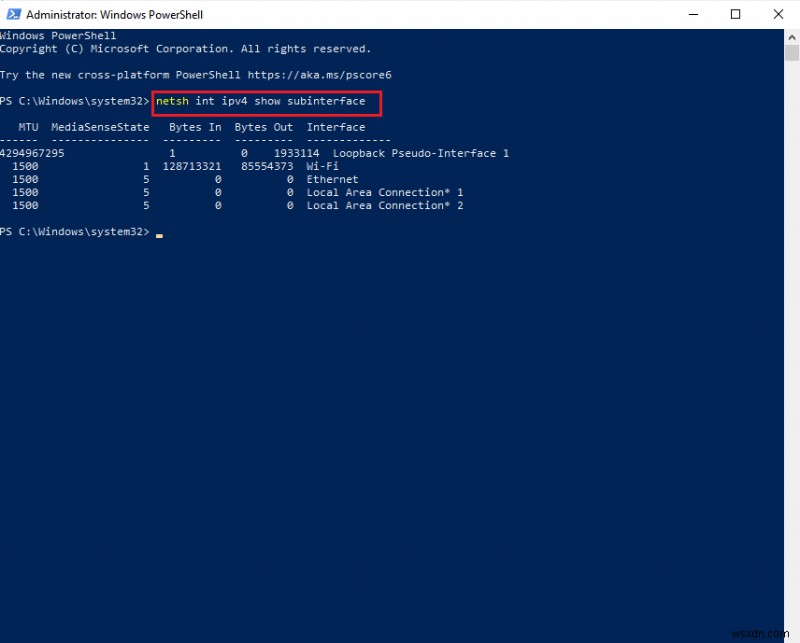Click Wi-Fi Bytes In value 128713321
Screen dimensions: 800x643
(x=192, y=166)
